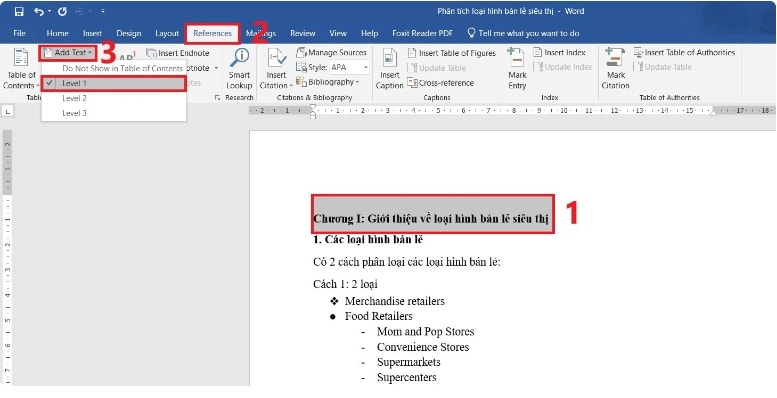Click Cross-reference button
Screen dimensions: 777x398
[x=441, y=83]
